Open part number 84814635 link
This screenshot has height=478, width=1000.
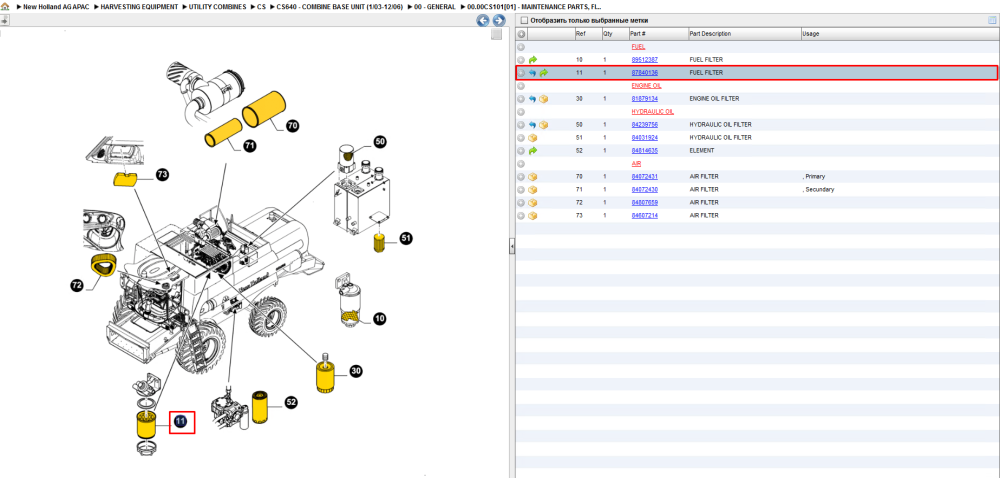pyautogui.click(x=645, y=151)
